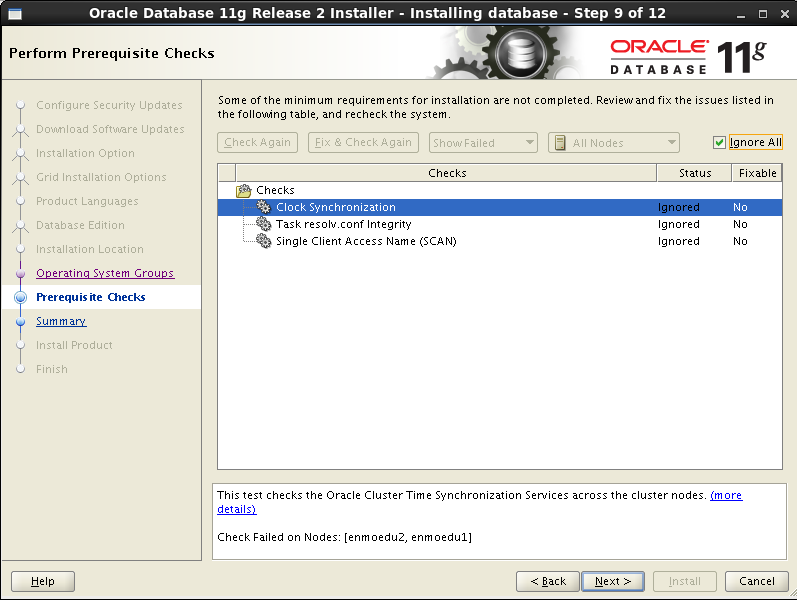Click the Help button

(x=43, y=581)
